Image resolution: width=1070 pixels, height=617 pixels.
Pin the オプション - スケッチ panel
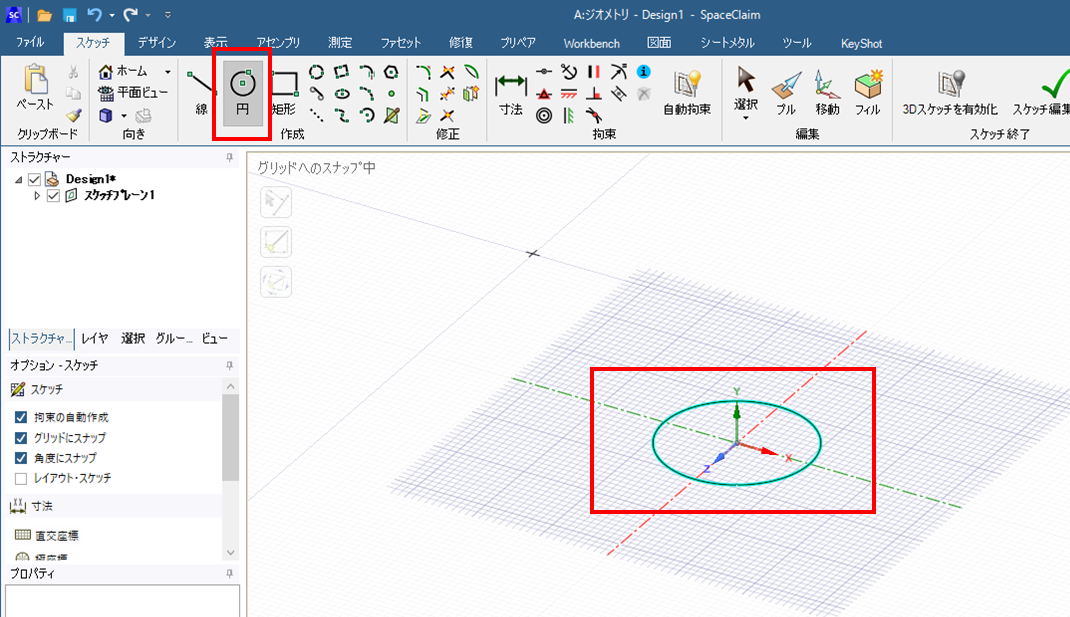pos(229,366)
